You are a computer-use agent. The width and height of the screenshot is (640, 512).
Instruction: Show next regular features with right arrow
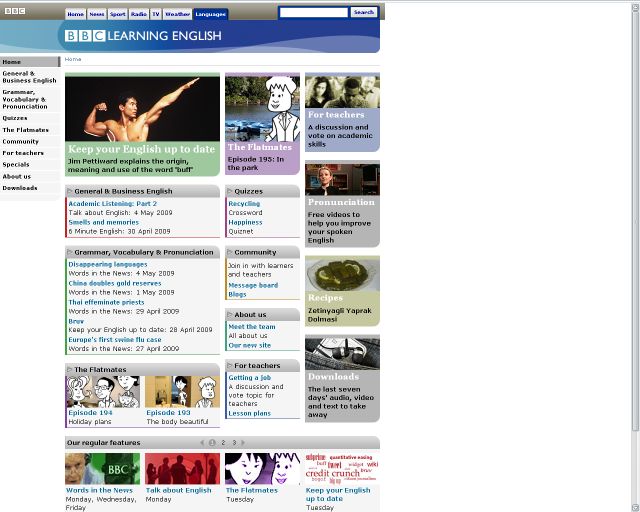click(x=243, y=443)
